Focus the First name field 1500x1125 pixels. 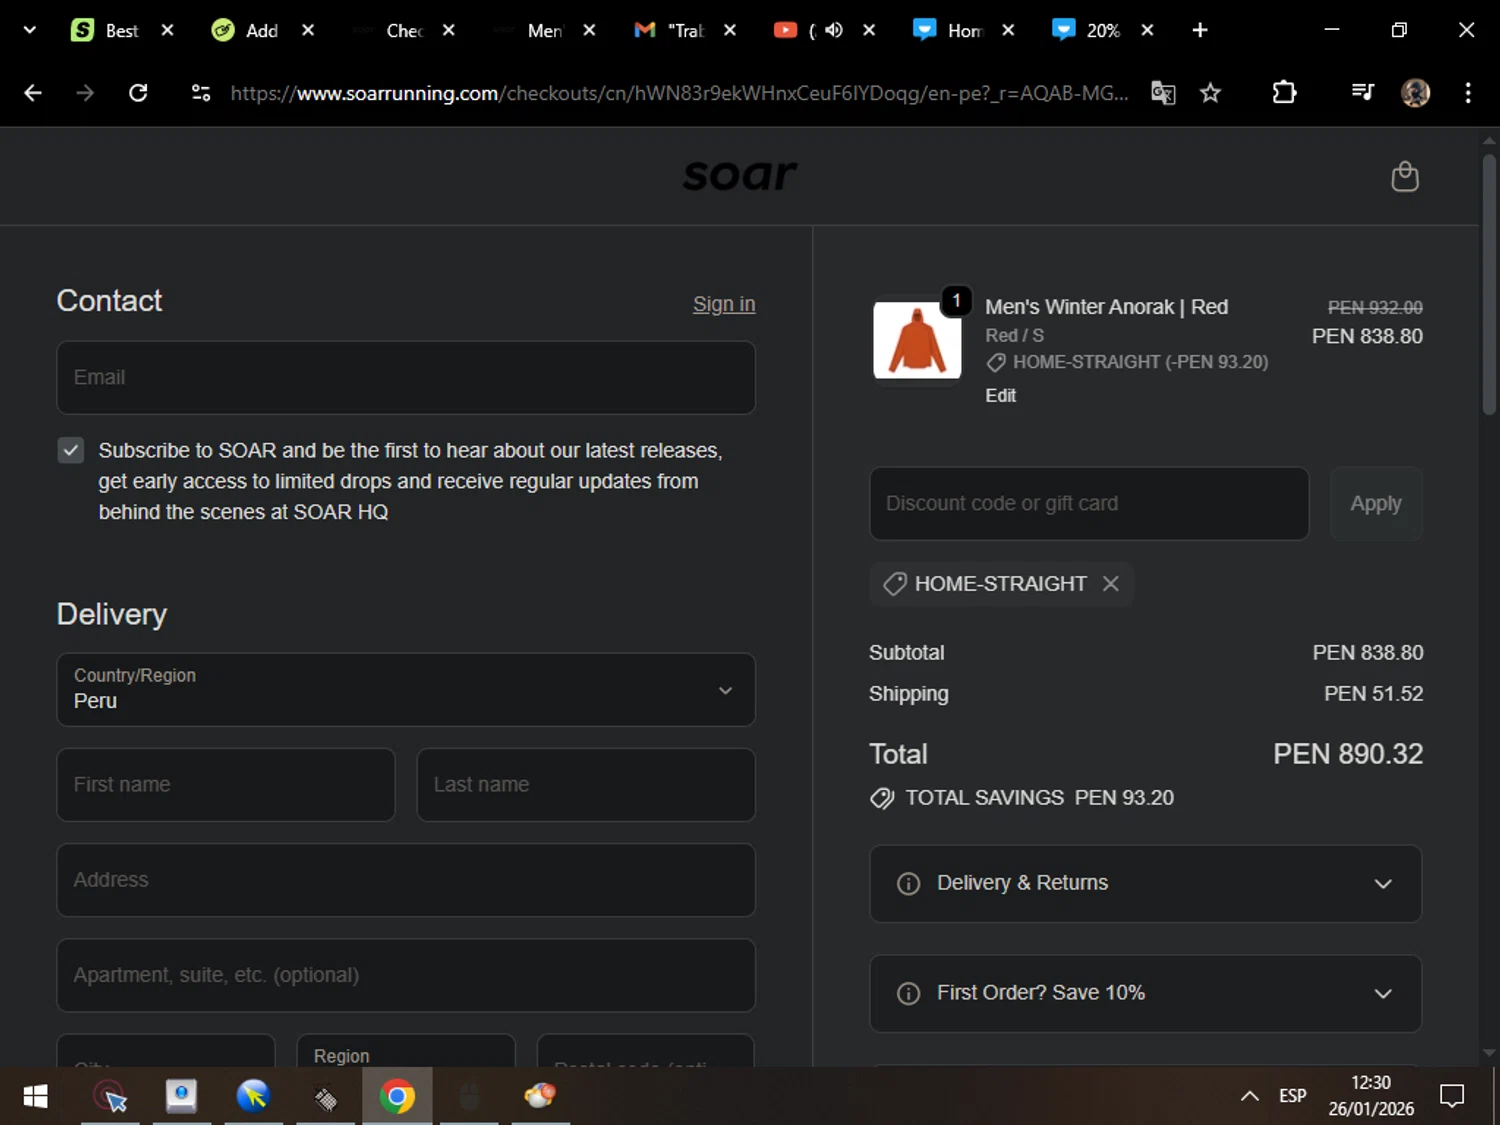point(226,785)
